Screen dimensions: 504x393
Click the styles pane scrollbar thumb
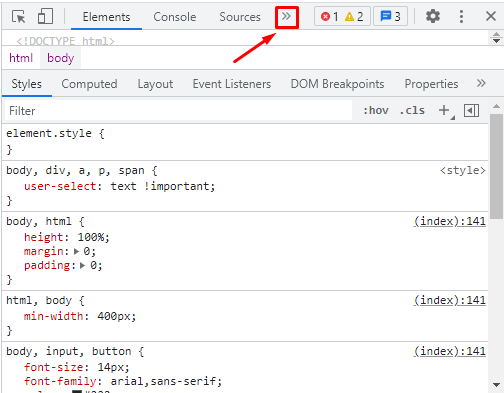(497, 166)
